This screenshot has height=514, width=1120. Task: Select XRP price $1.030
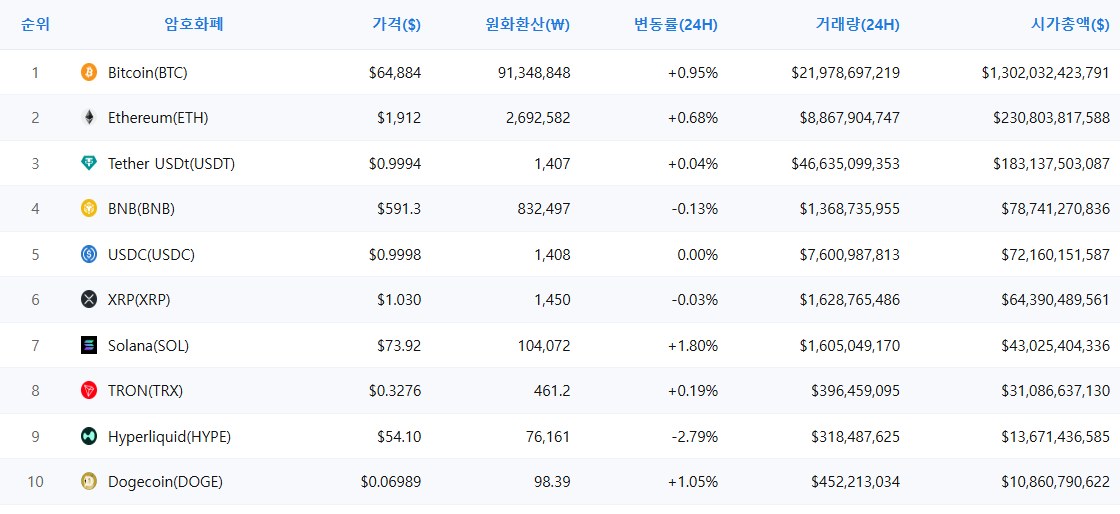[x=399, y=300]
